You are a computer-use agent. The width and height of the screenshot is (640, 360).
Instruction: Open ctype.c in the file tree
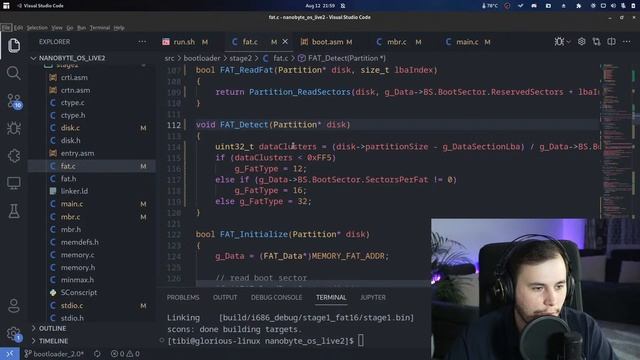[73, 103]
